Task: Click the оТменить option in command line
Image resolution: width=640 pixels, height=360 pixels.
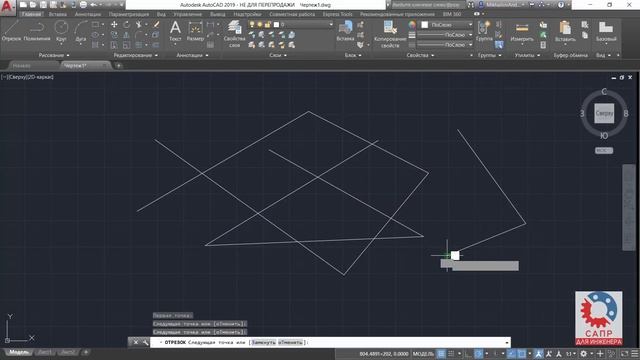Action: [x=290, y=342]
